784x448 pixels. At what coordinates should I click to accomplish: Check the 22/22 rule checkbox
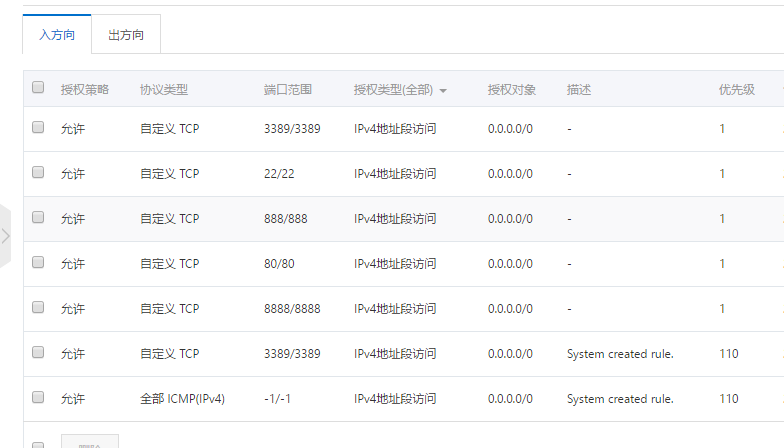[x=38, y=172]
